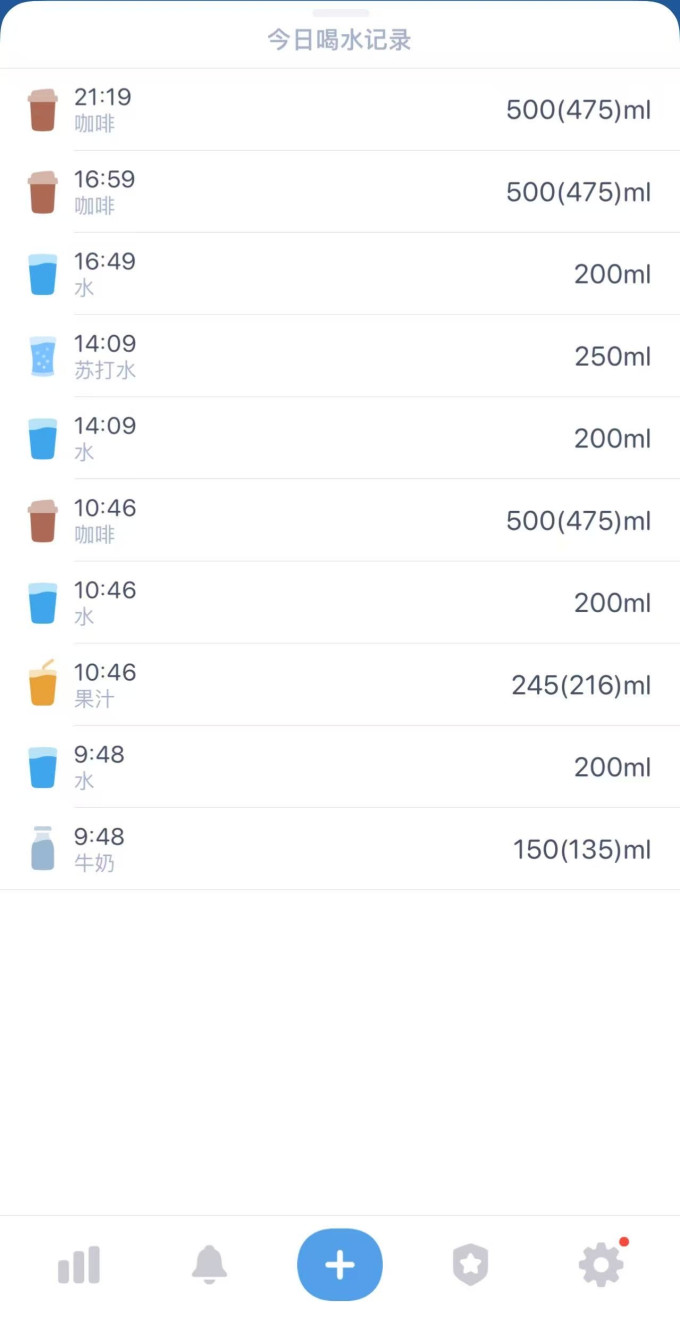This screenshot has height=1317, width=680.
Task: Tap the 500(475)ml amount at 10:46
Action: (578, 521)
